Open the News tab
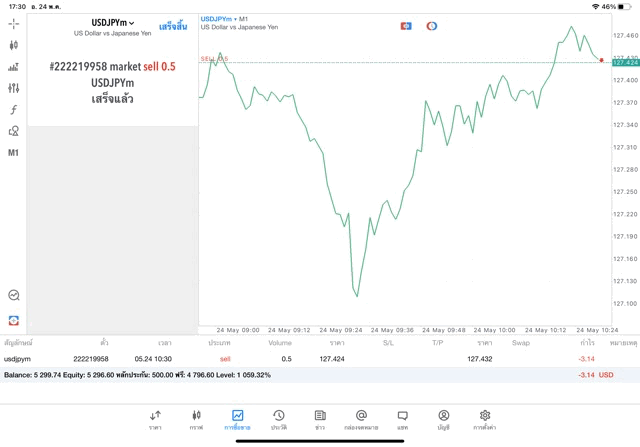This screenshot has height=447, width=640. [320, 419]
